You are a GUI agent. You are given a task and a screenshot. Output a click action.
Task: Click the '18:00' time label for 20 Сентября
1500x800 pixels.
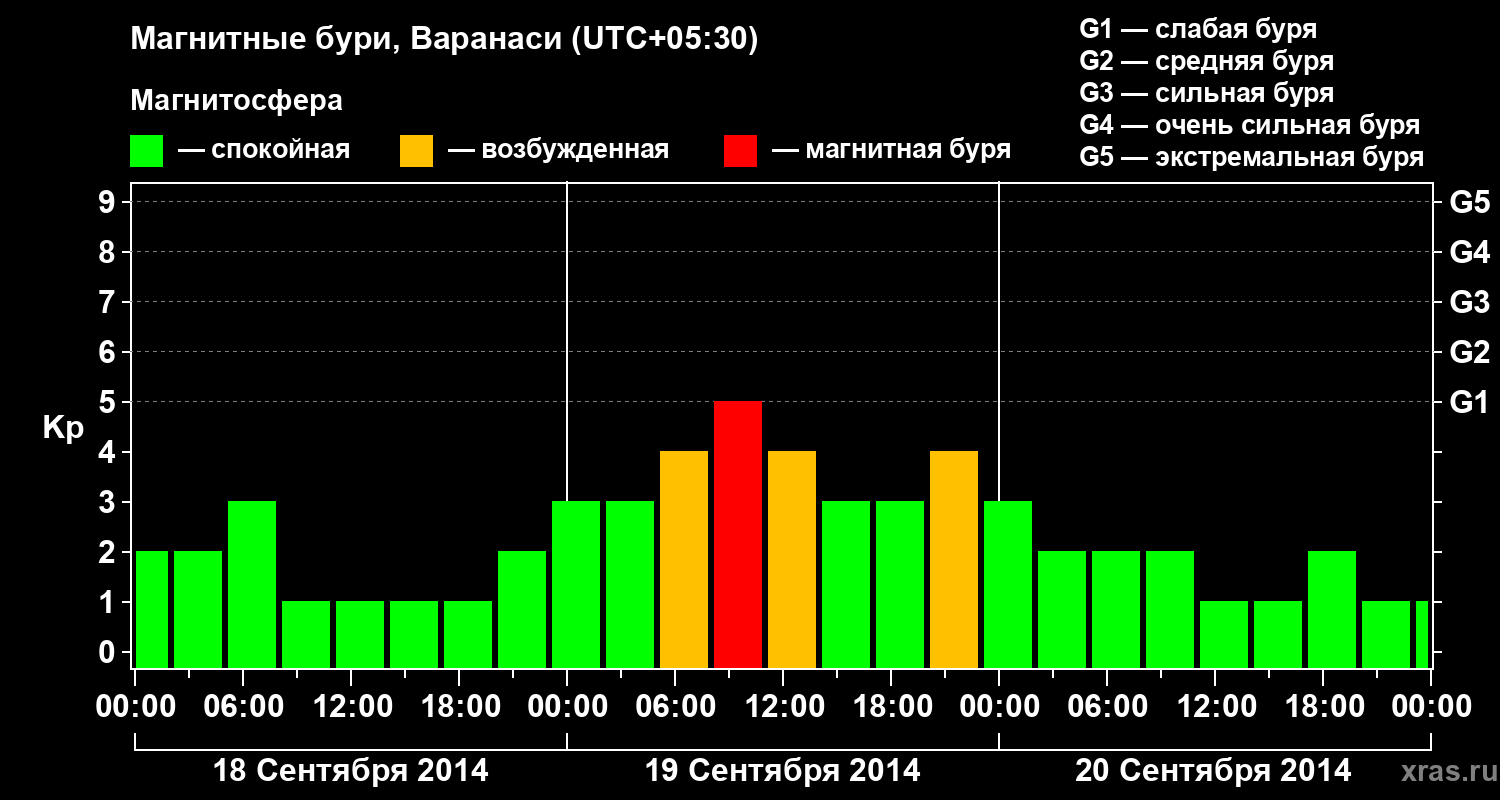point(1323,707)
